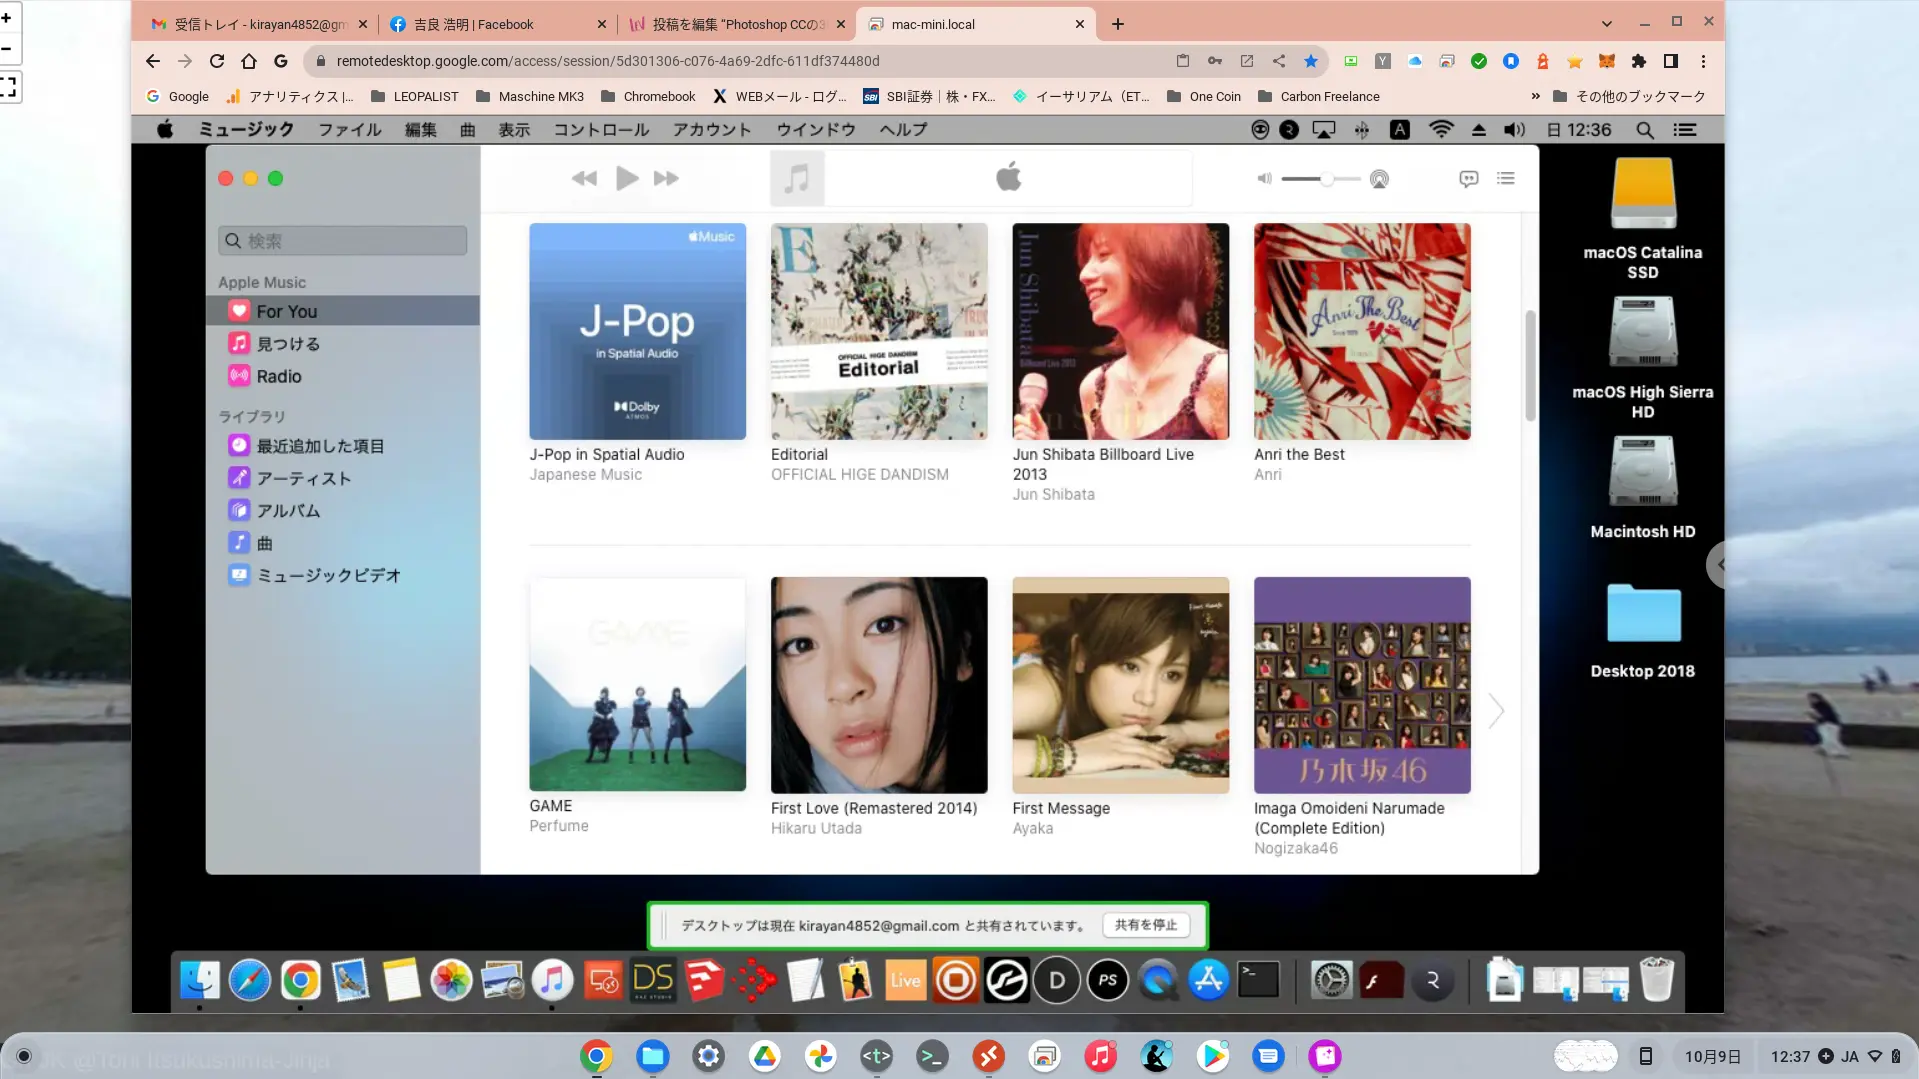Open the 編集 menu
The height and width of the screenshot is (1079, 1919).
pos(420,129)
